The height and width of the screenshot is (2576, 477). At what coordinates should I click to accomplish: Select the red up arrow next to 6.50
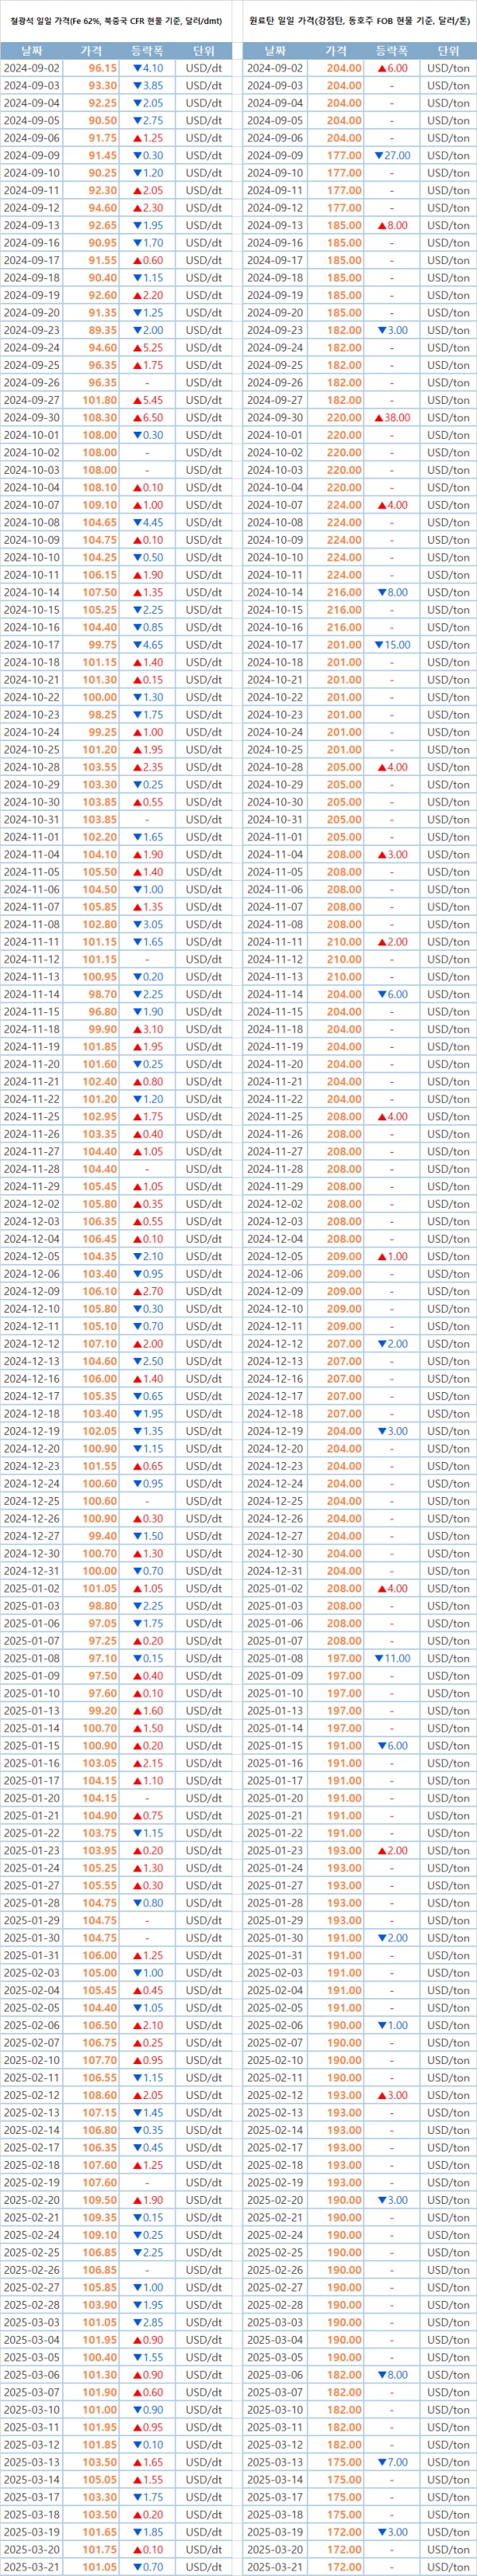(137, 418)
